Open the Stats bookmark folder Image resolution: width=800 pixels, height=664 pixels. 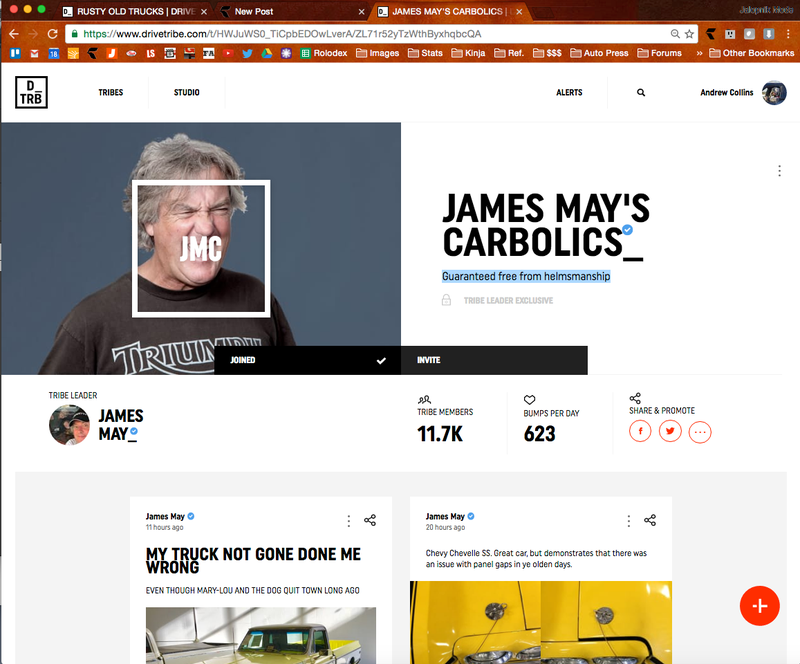pos(426,53)
